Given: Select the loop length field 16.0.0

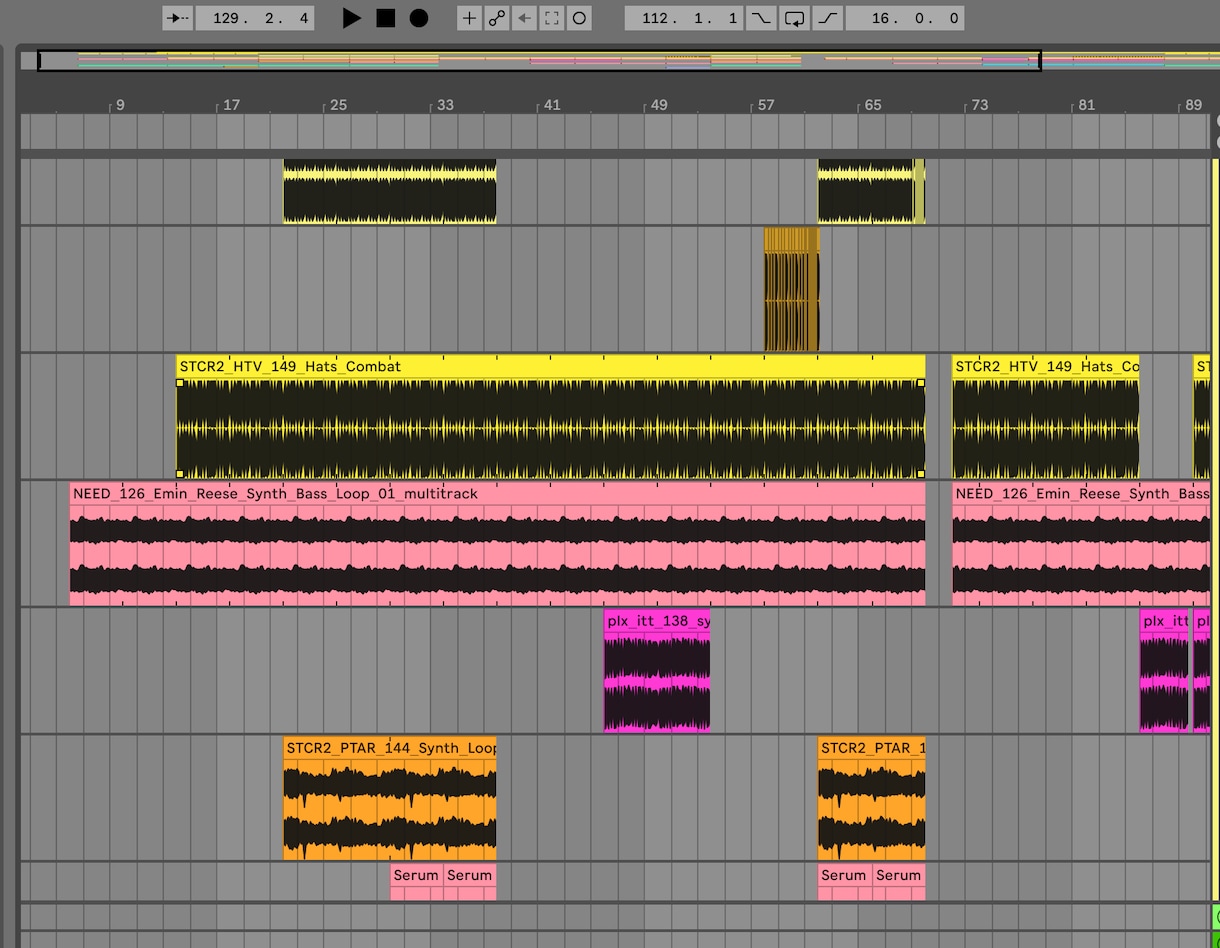Looking at the screenshot, I should coord(905,18).
